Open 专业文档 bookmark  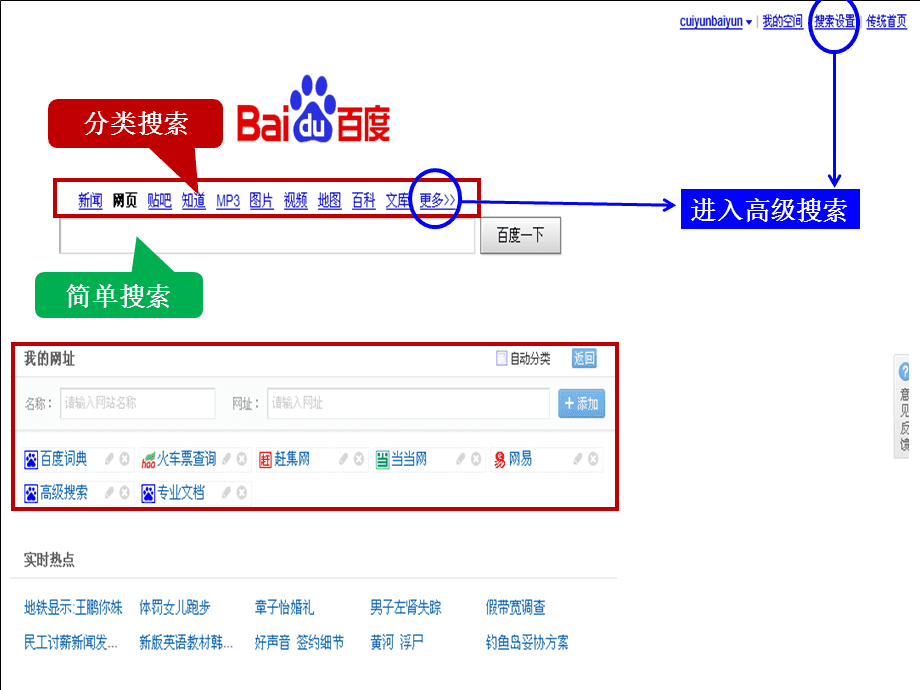(x=181, y=492)
